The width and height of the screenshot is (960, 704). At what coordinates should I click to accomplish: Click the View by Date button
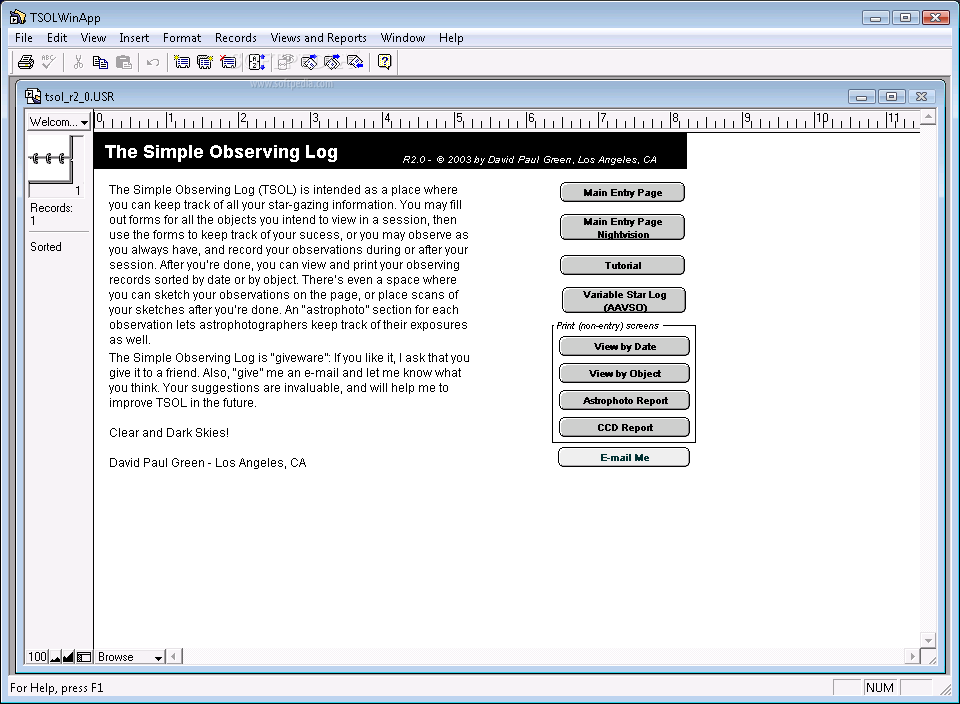coord(624,346)
